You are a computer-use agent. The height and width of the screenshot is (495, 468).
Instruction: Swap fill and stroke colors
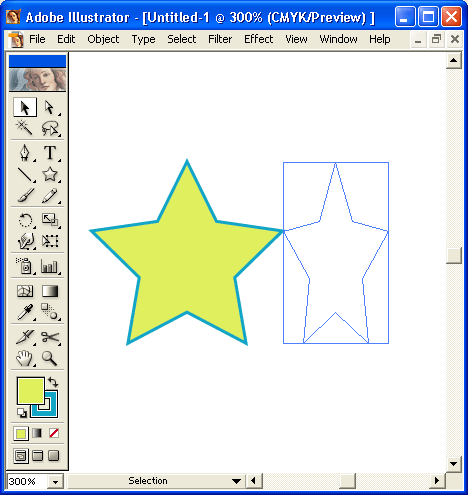53,382
